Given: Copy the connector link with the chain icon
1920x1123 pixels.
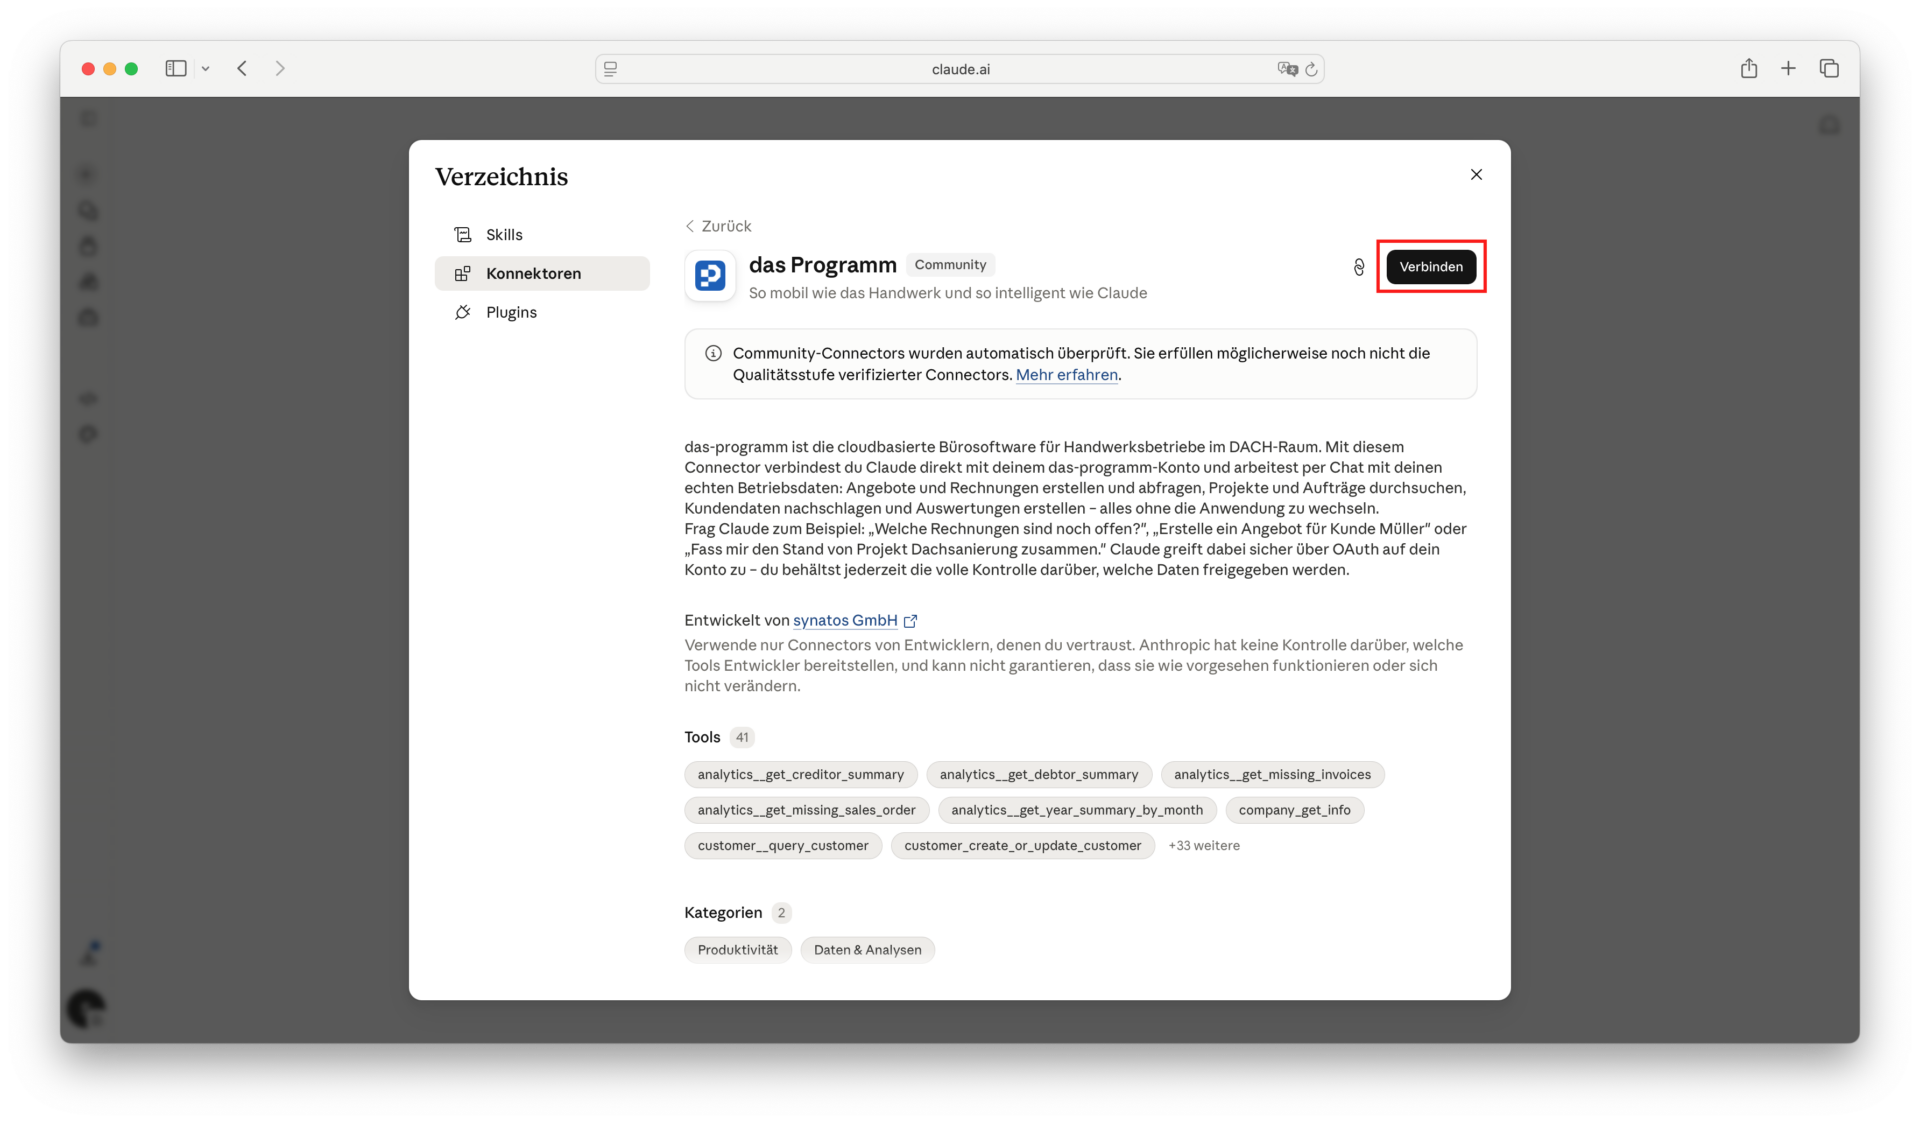Looking at the screenshot, I should coord(1359,267).
